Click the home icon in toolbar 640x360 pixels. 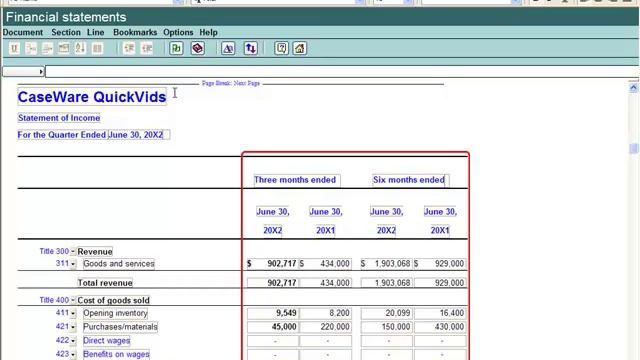tap(300, 49)
